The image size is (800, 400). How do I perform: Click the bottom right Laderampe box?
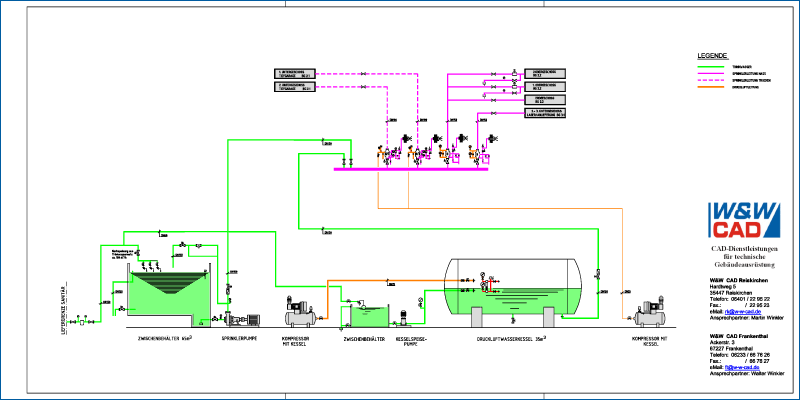[x=545, y=113]
